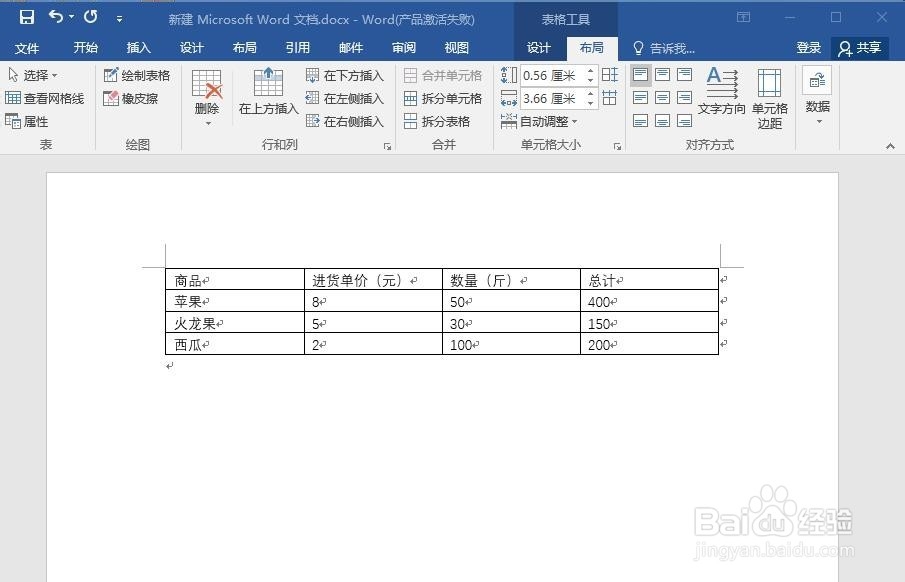Toggle 查看网格线 gridlines
This screenshot has width=905, height=582.
pyautogui.click(x=45, y=98)
